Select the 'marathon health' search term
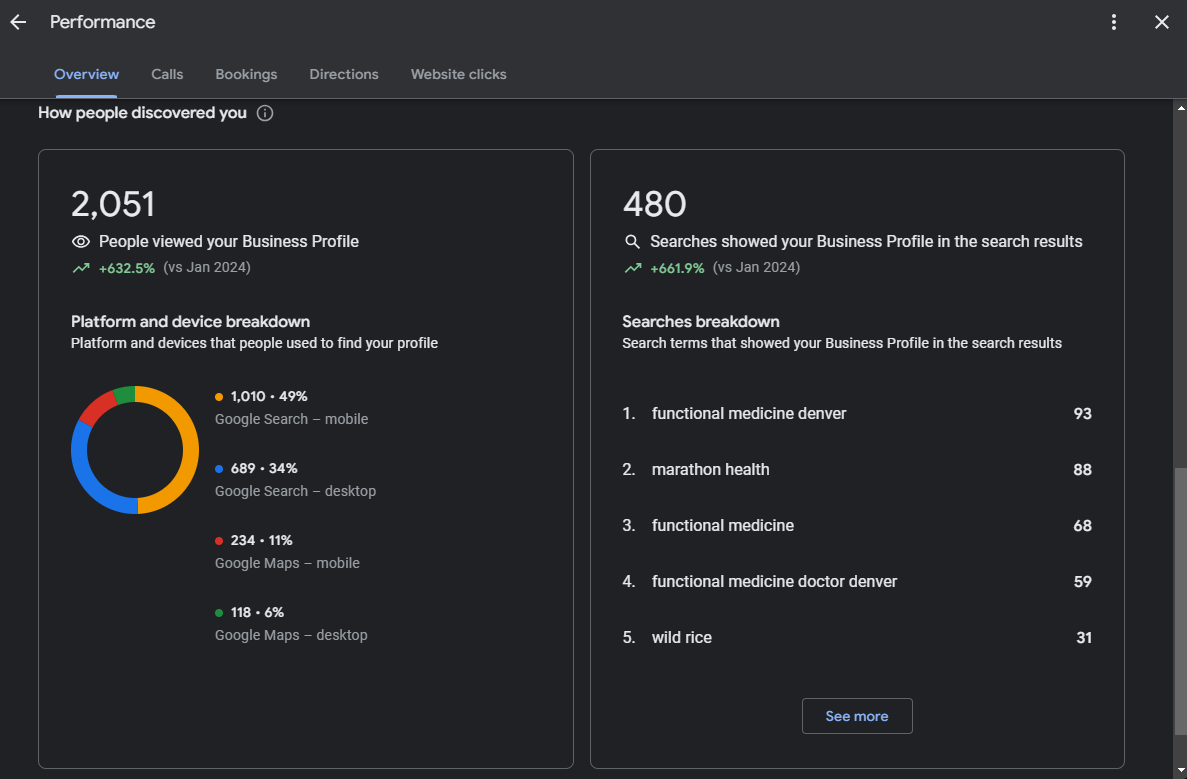The image size is (1187, 779). 710,469
